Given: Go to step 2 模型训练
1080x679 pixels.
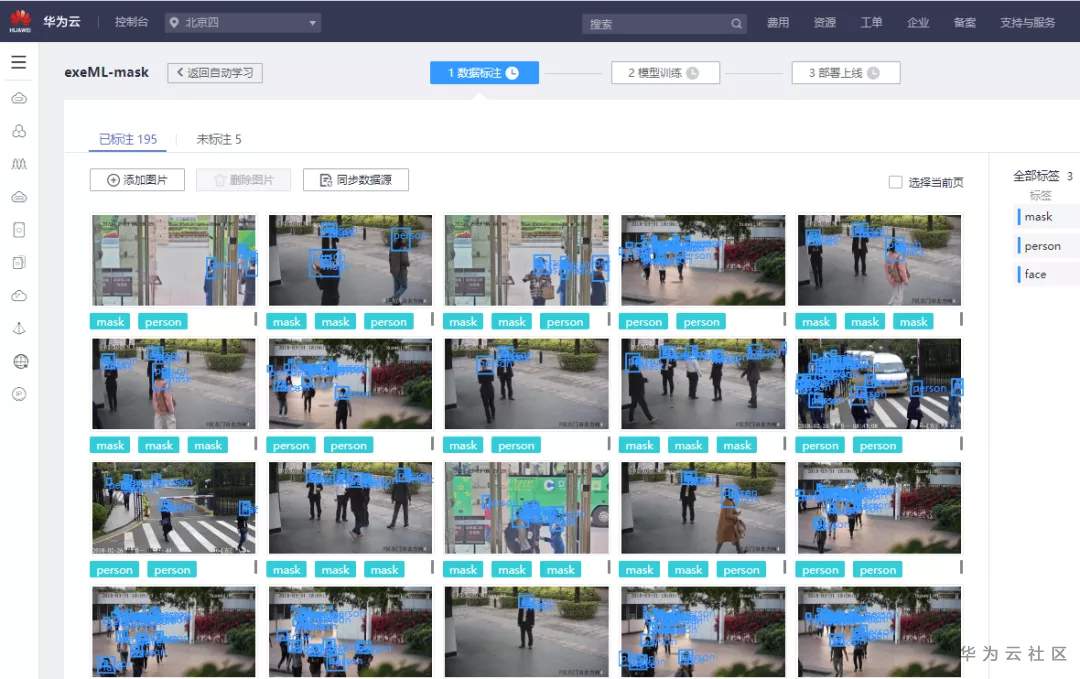Looking at the screenshot, I should [665, 73].
